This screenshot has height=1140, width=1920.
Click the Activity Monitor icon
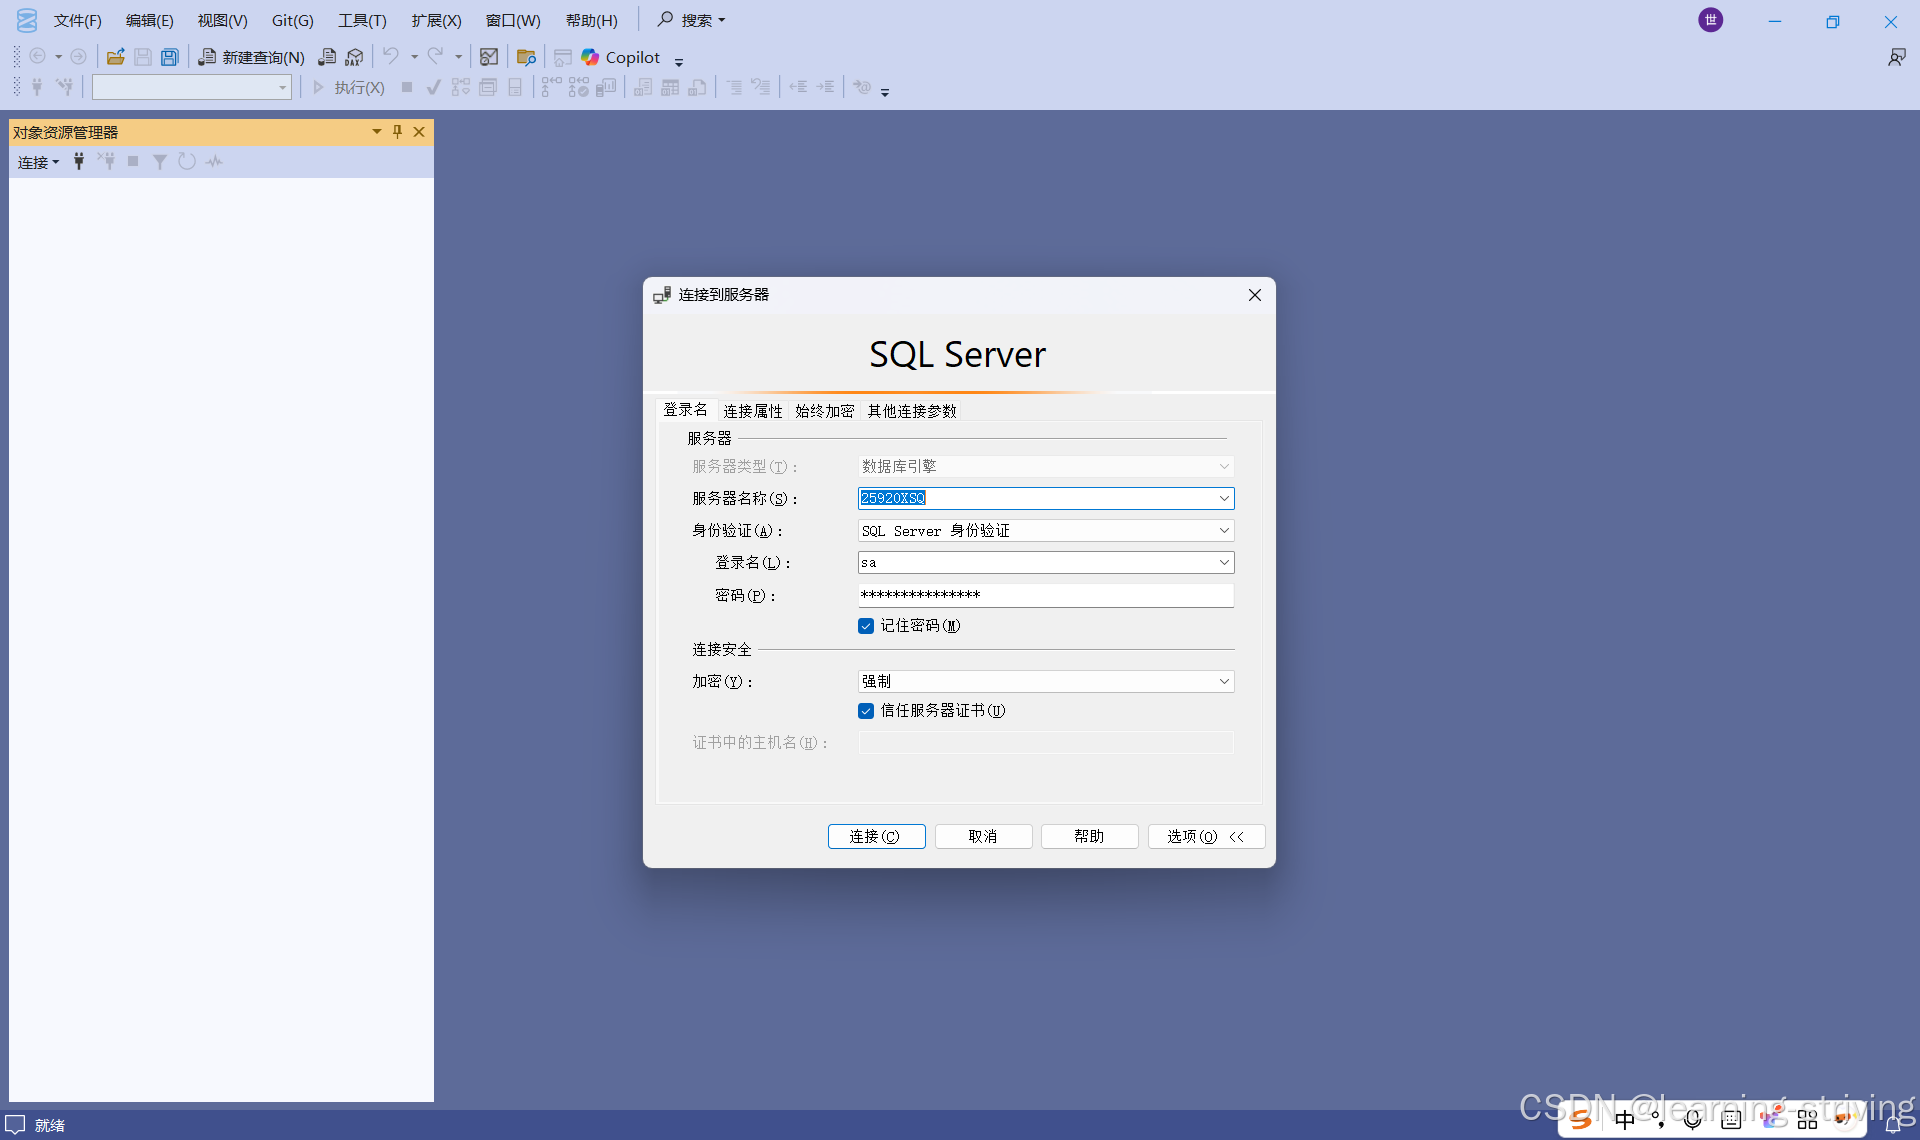[489, 57]
